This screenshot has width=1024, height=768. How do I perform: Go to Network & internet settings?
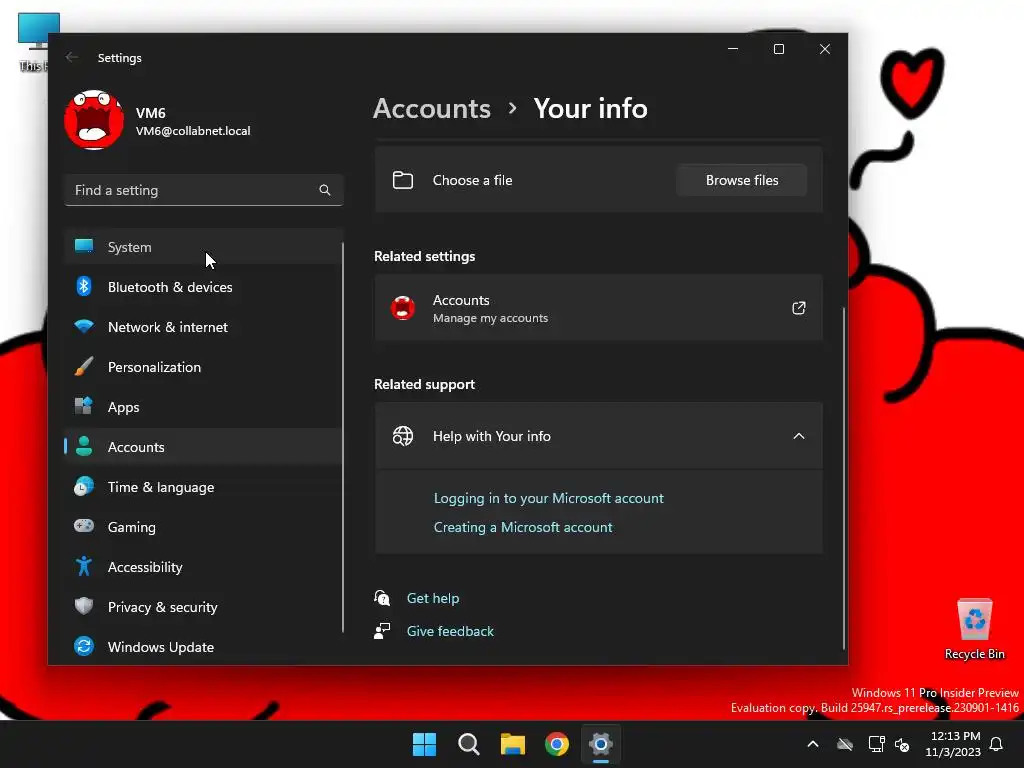pos(203,327)
